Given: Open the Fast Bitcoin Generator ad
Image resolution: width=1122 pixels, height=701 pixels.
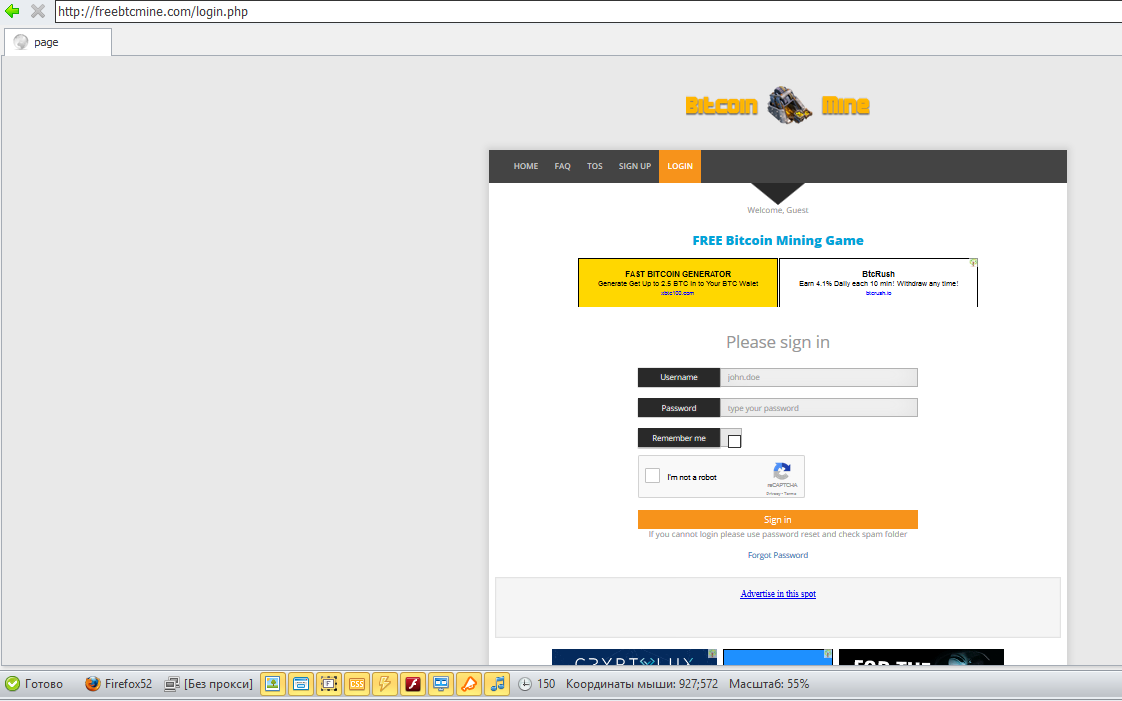Looking at the screenshot, I should tap(678, 283).
